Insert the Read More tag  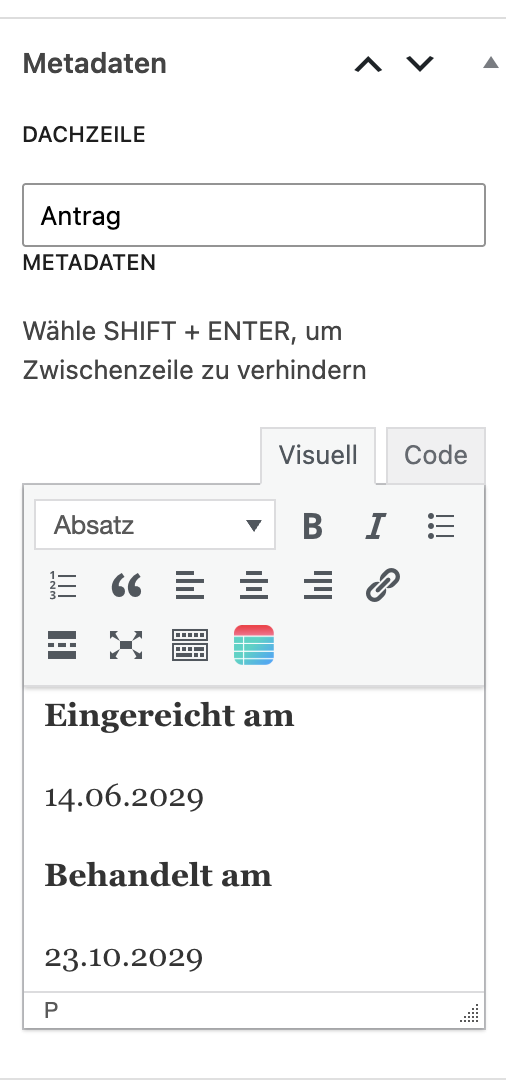62,645
